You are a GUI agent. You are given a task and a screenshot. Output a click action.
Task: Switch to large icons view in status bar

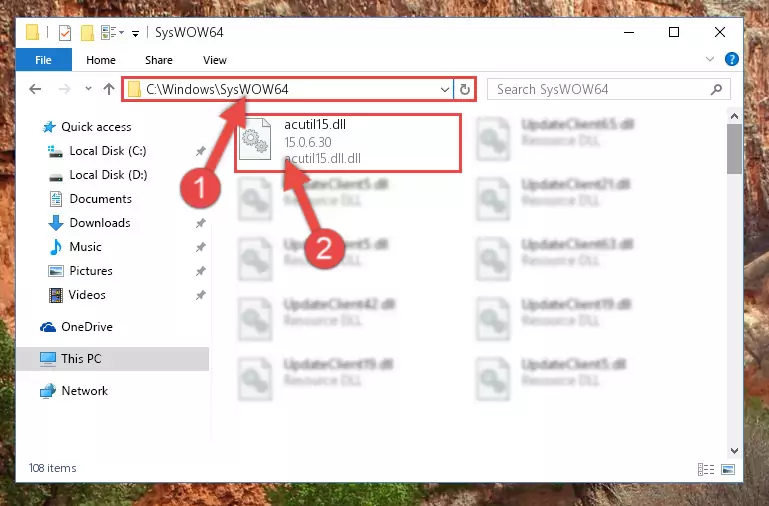pyautogui.click(x=728, y=469)
